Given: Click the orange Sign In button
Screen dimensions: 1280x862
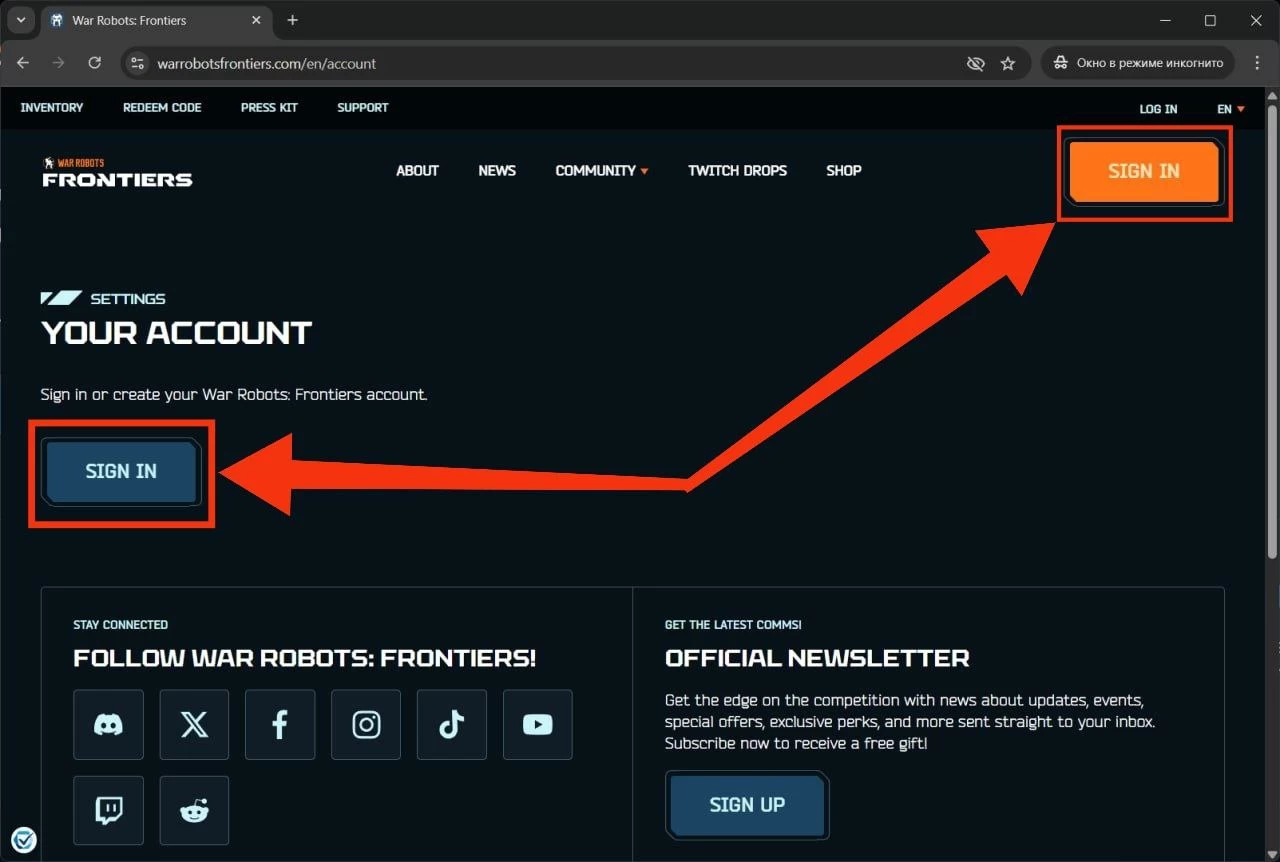Looking at the screenshot, I should tap(1143, 172).
